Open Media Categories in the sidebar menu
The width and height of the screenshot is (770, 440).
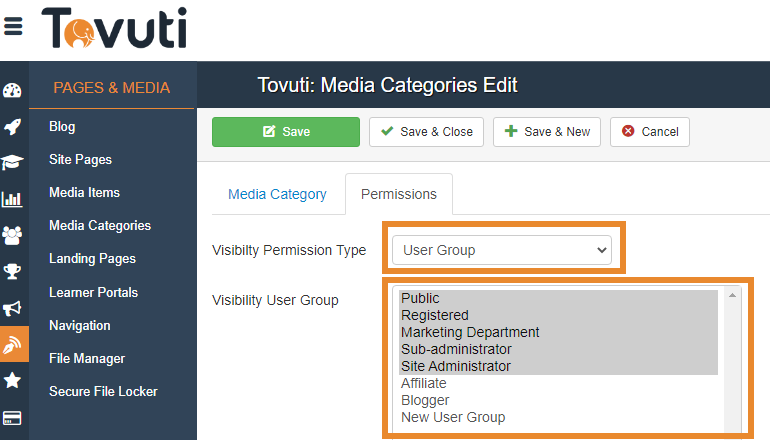point(100,226)
